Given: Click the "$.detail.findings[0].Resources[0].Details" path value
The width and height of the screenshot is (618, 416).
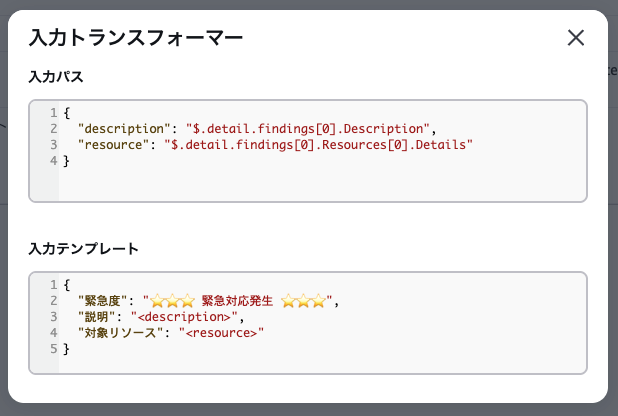Looking at the screenshot, I should tap(320, 145).
